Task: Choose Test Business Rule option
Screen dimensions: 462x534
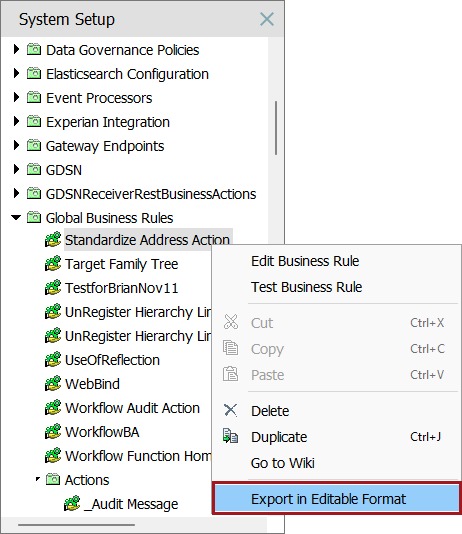Action: [306, 287]
